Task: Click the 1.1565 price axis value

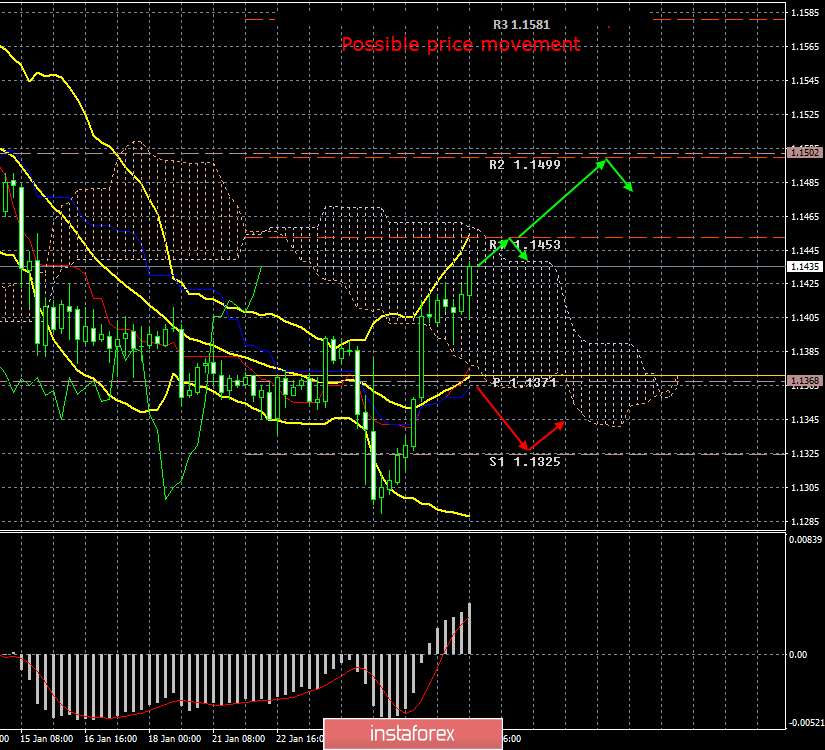Action: point(805,47)
